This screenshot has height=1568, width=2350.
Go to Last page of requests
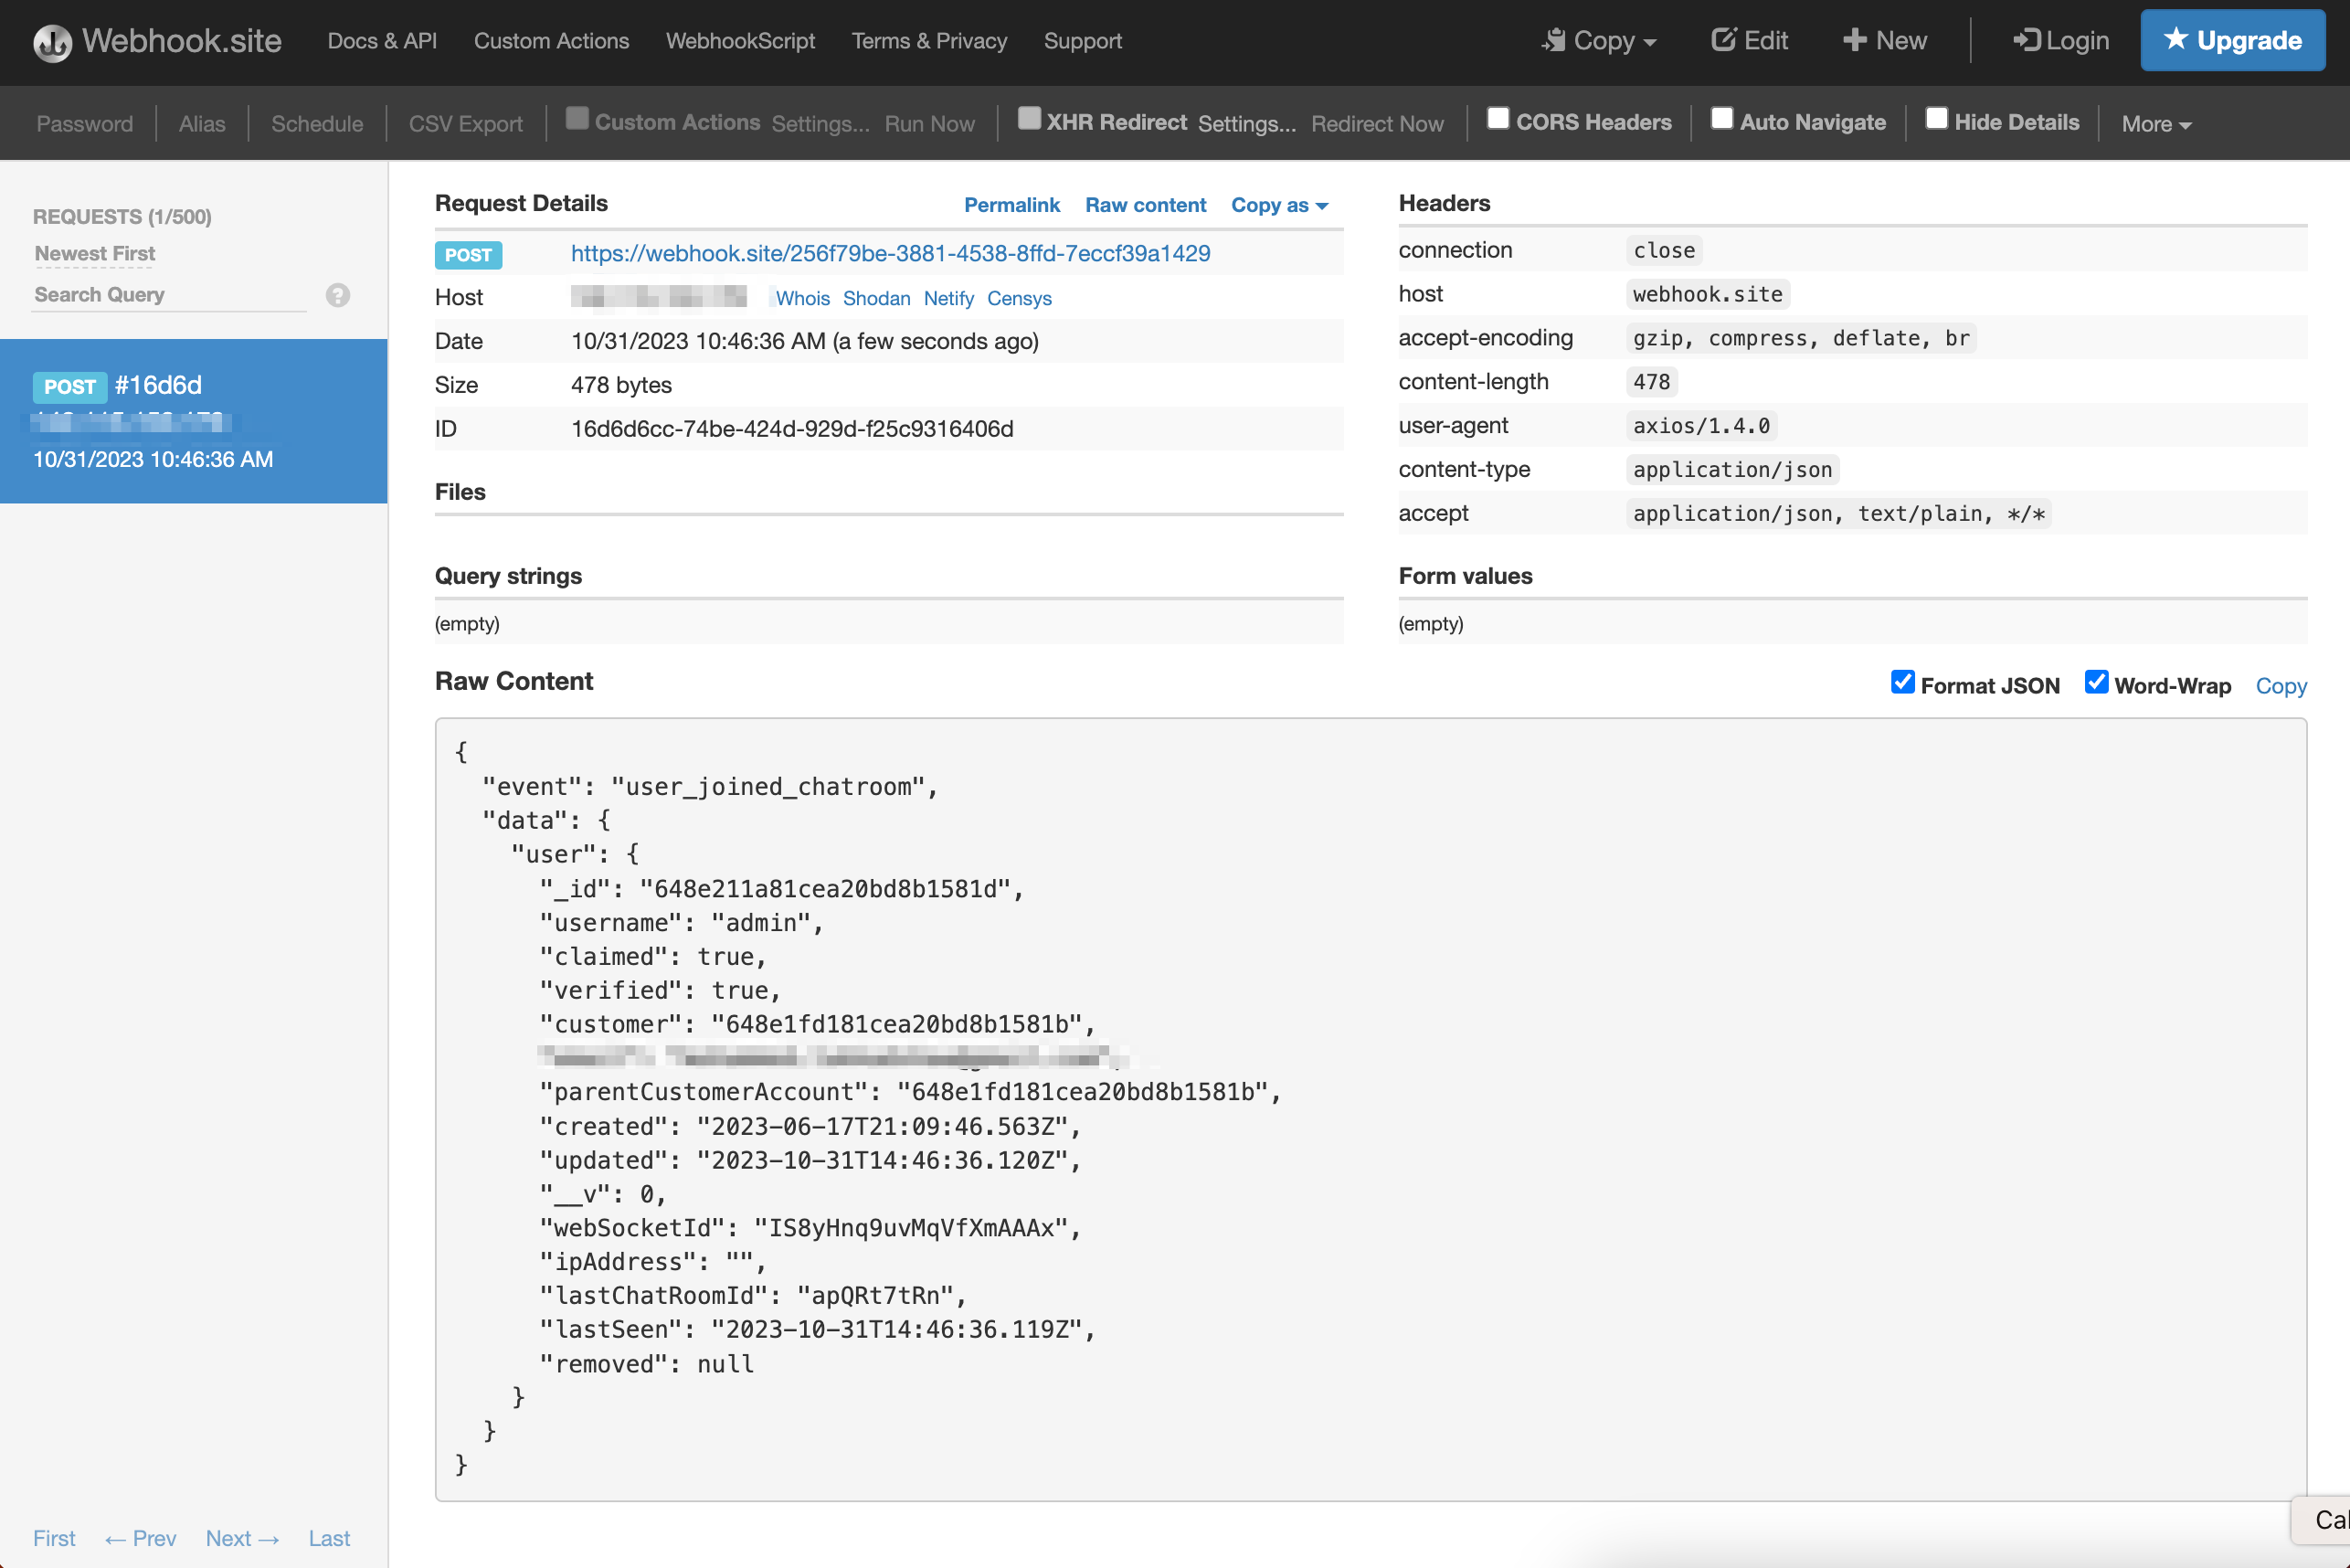329,1538
